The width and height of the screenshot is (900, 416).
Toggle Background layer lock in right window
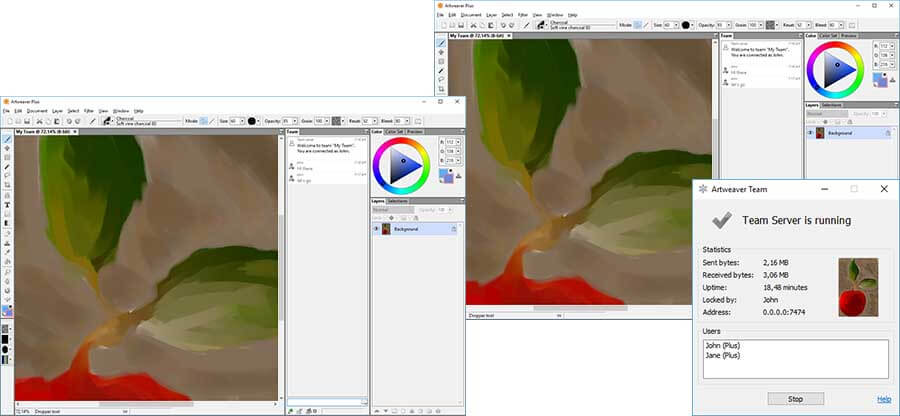pos(885,132)
